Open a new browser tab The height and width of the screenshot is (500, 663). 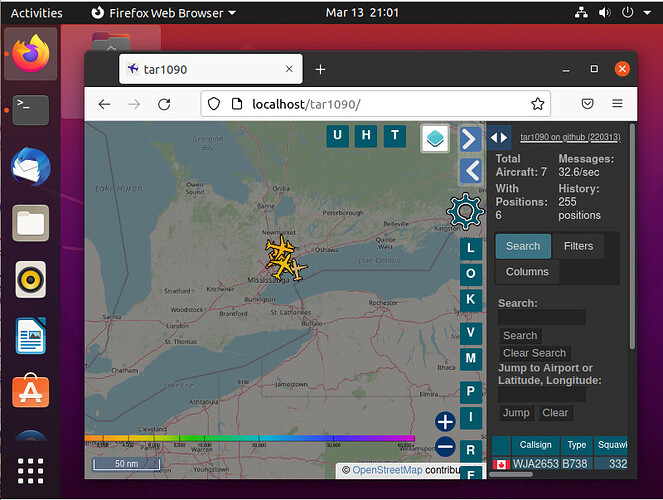[321, 69]
